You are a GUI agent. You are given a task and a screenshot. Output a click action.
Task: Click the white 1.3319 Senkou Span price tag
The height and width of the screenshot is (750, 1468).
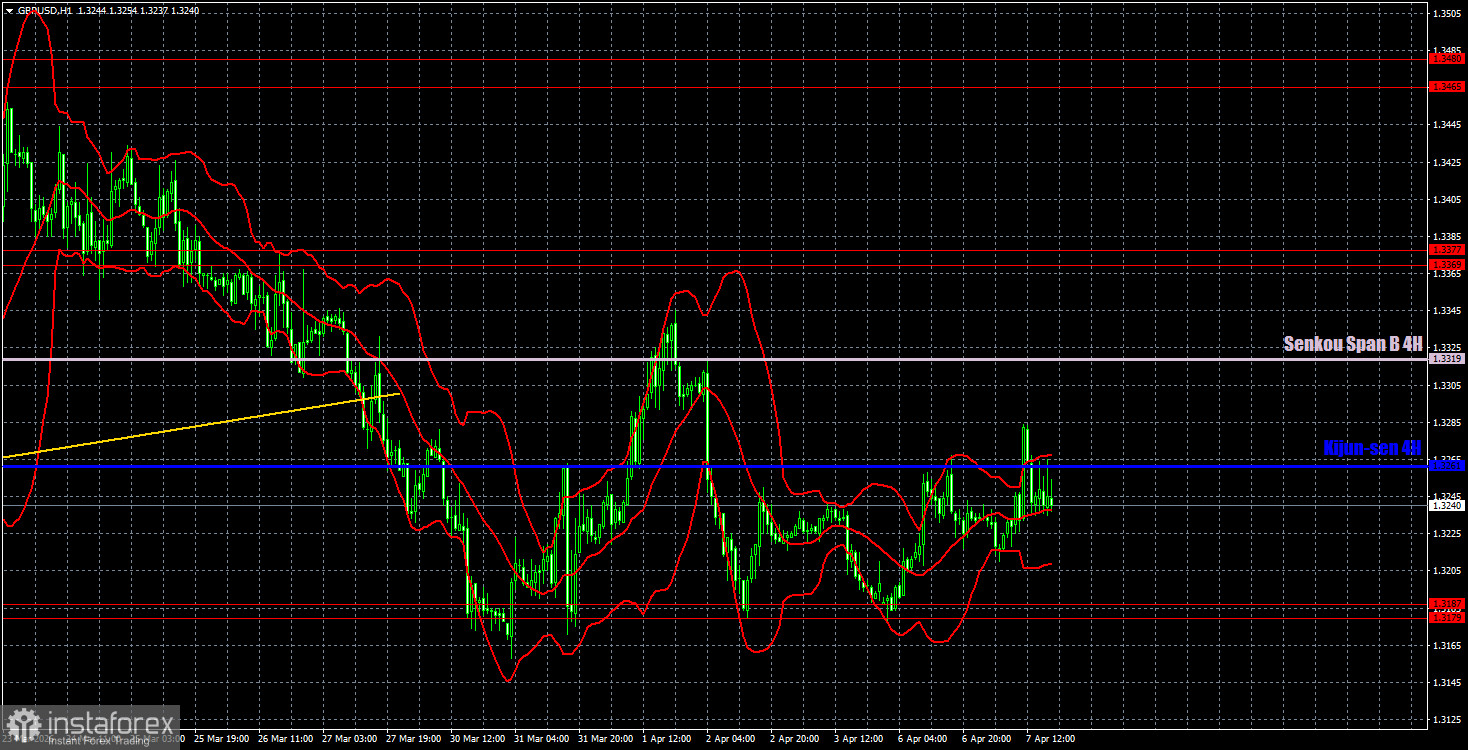[x=1447, y=357]
